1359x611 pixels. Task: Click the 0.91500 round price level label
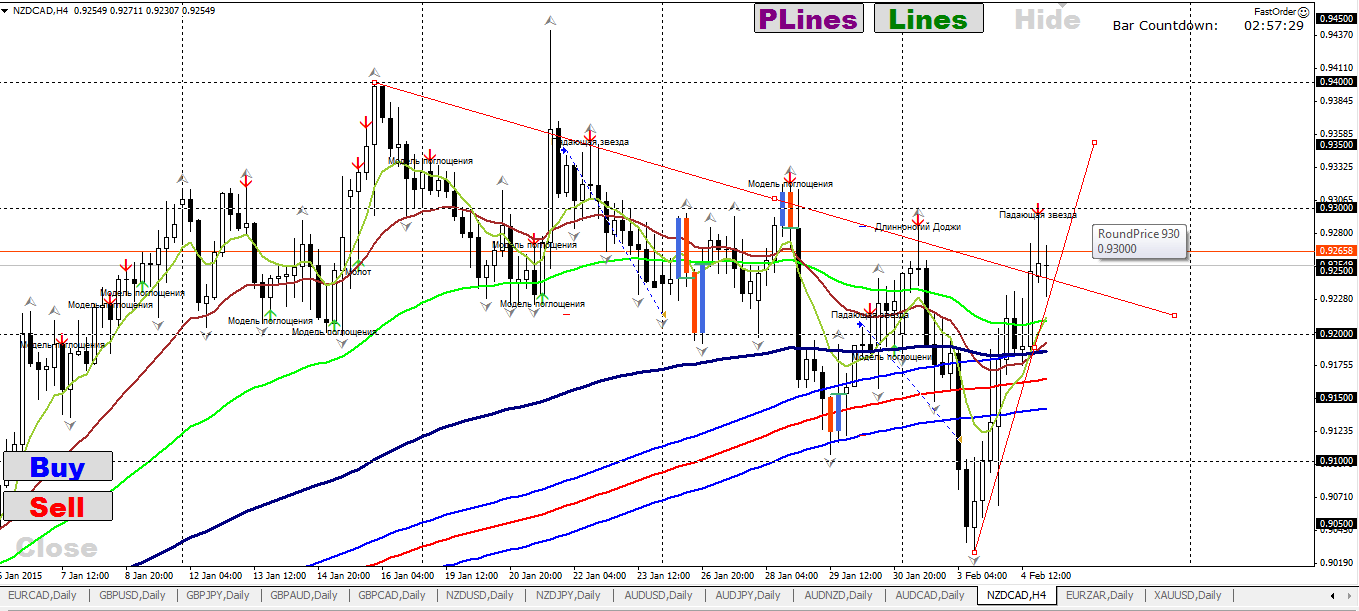[1336, 398]
